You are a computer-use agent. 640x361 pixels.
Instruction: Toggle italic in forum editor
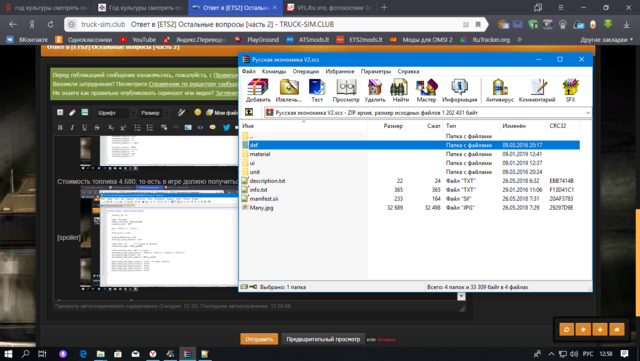coord(72,127)
